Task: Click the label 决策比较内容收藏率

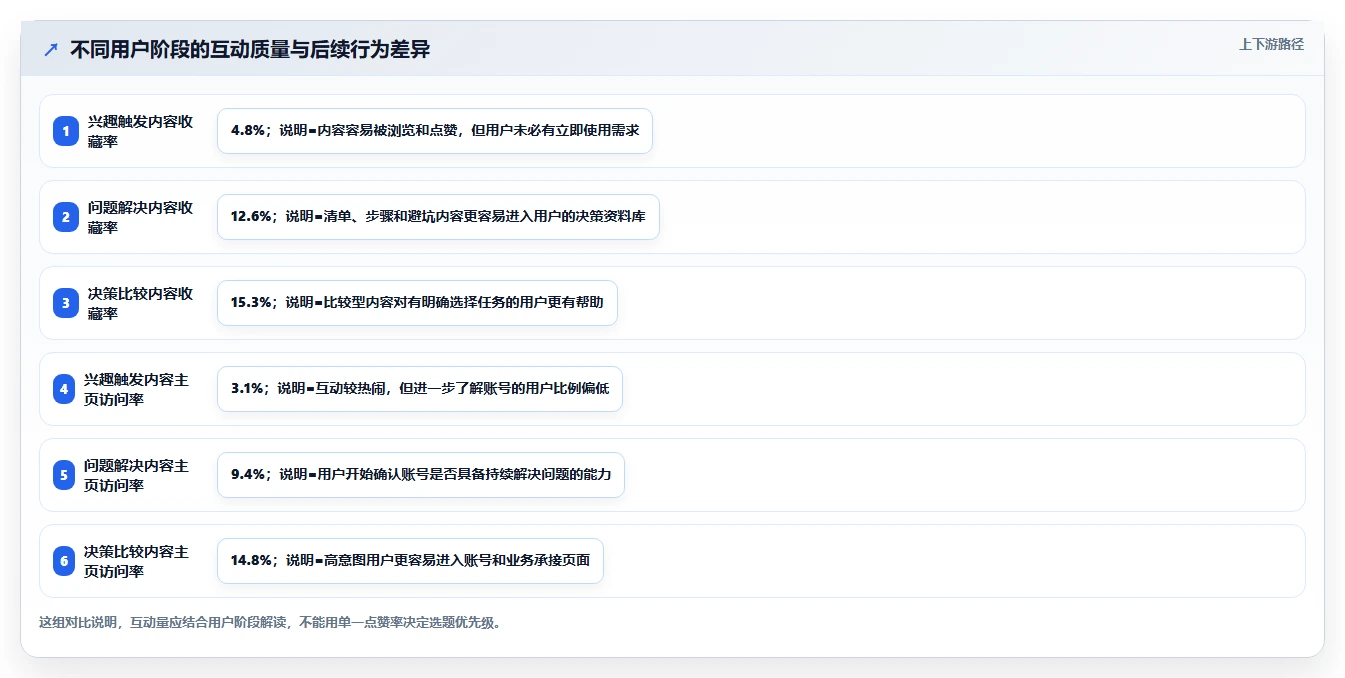Action: point(140,303)
